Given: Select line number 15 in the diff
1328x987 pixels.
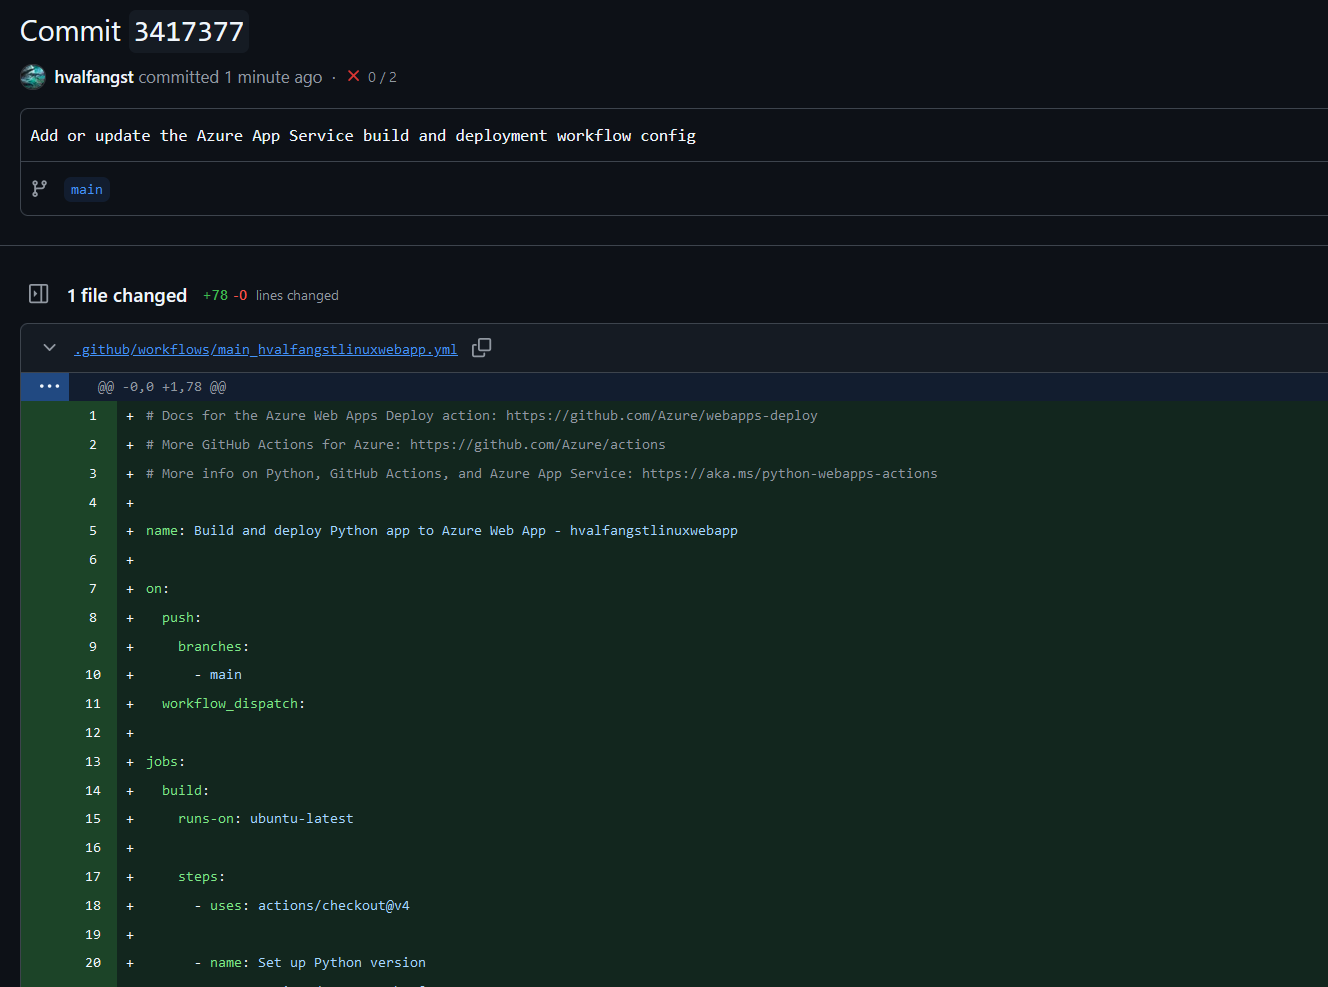Looking at the screenshot, I should click(93, 819).
